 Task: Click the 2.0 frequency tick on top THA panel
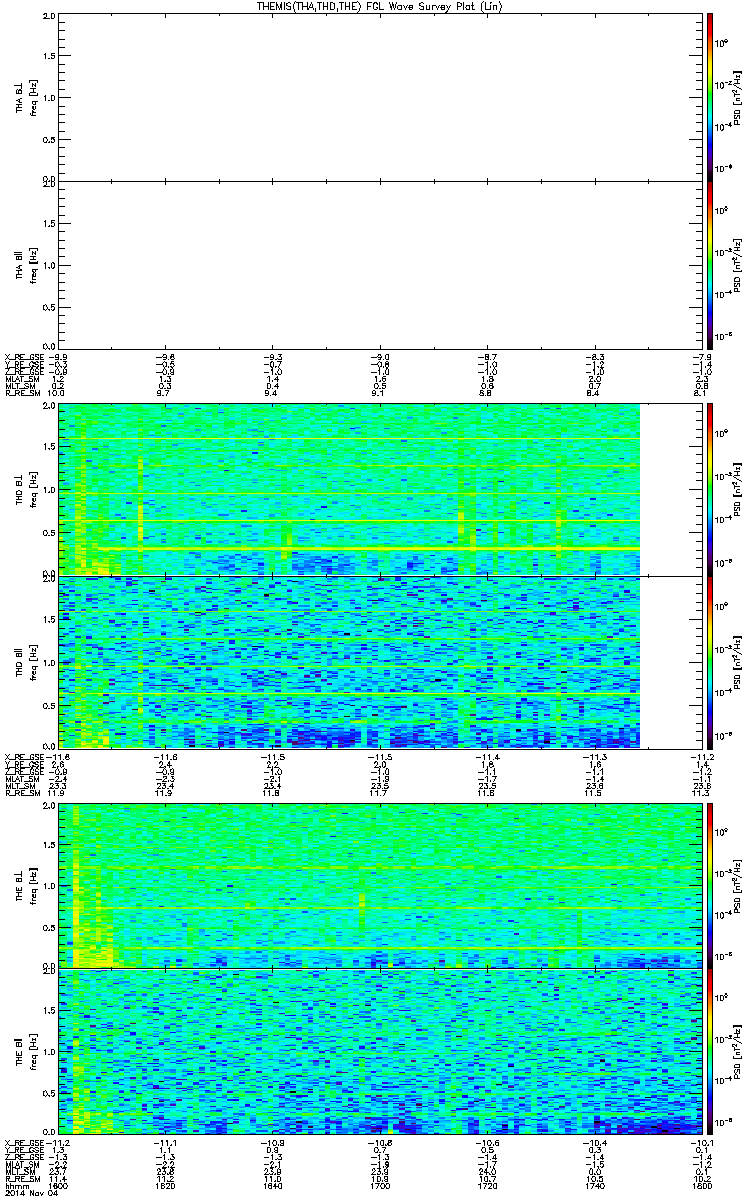[49, 18]
